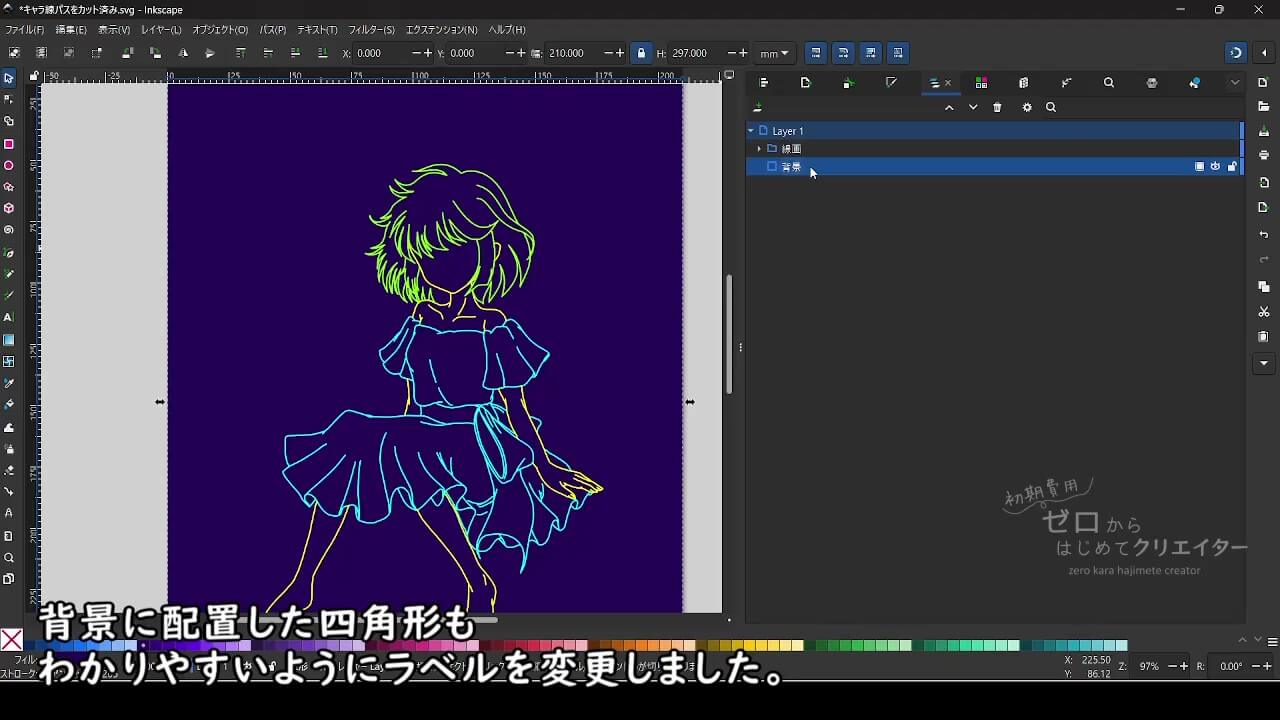The width and height of the screenshot is (1280, 720).
Task: Click the no-paint X swatch in palette
Action: [12, 640]
